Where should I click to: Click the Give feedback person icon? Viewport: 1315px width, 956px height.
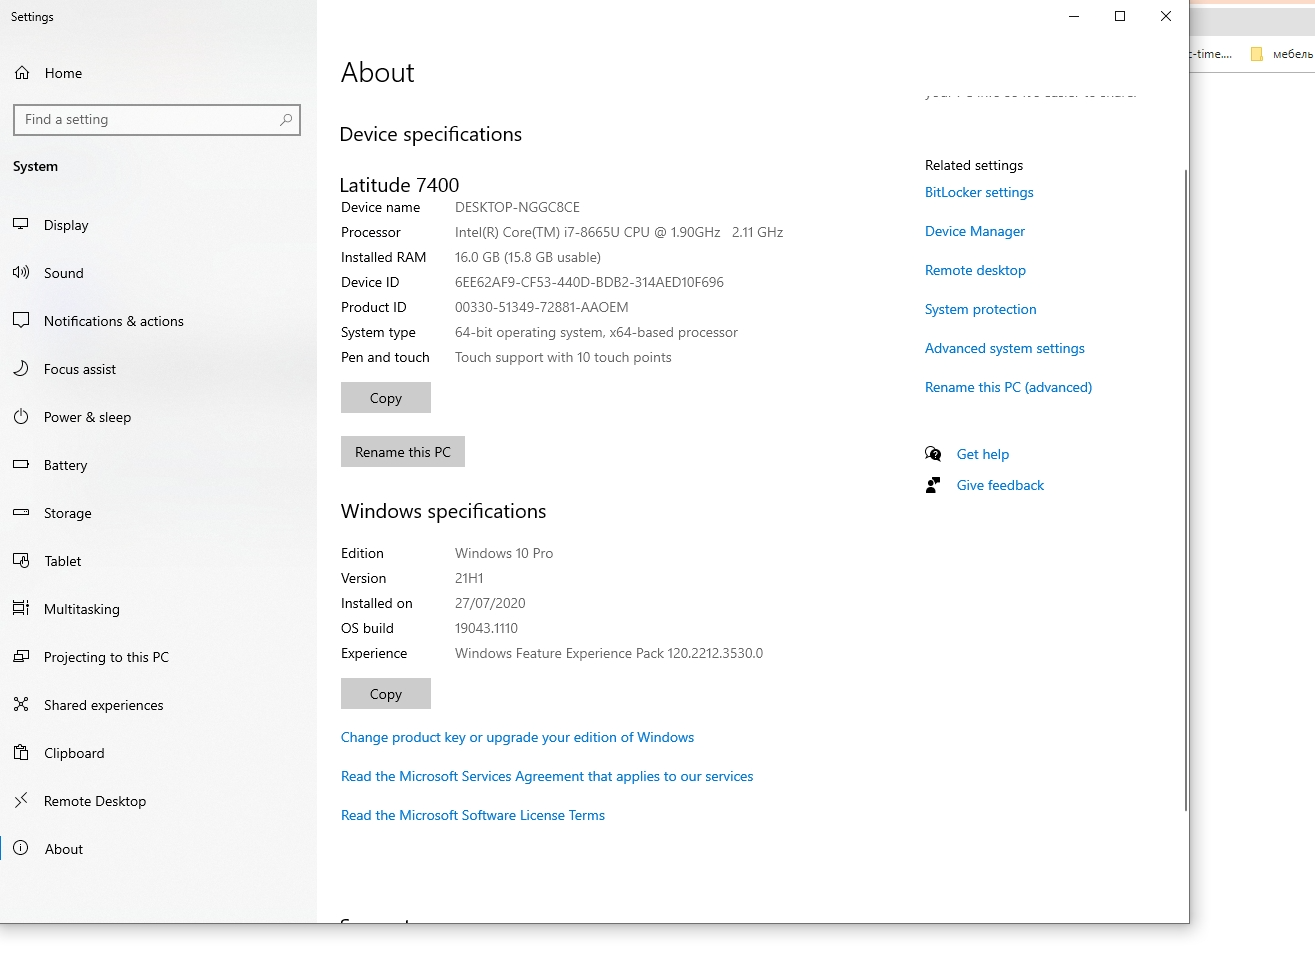point(933,485)
